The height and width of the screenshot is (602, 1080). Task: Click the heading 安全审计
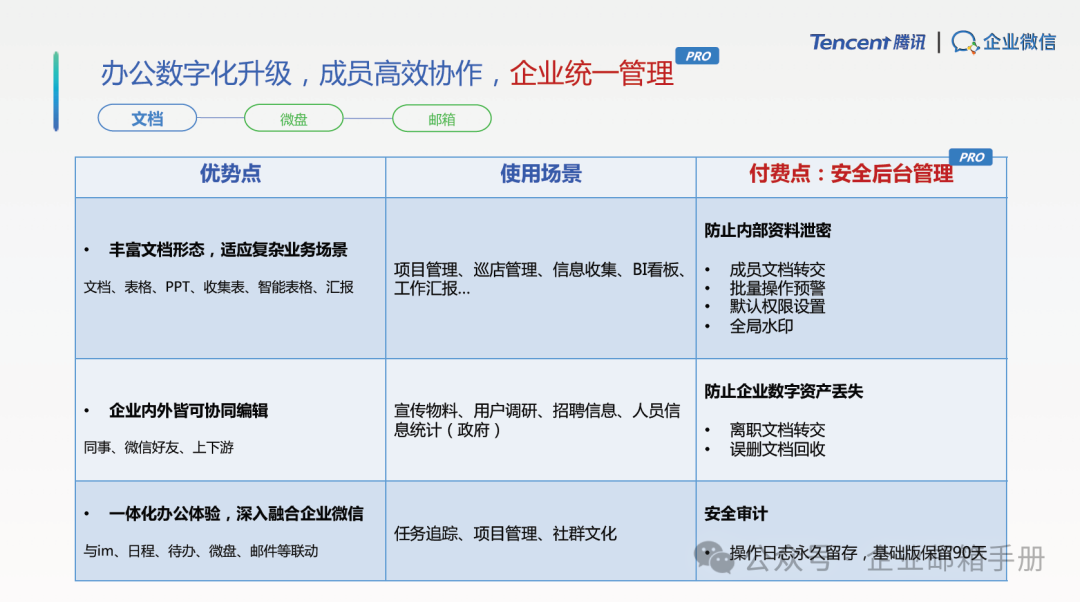(x=736, y=514)
